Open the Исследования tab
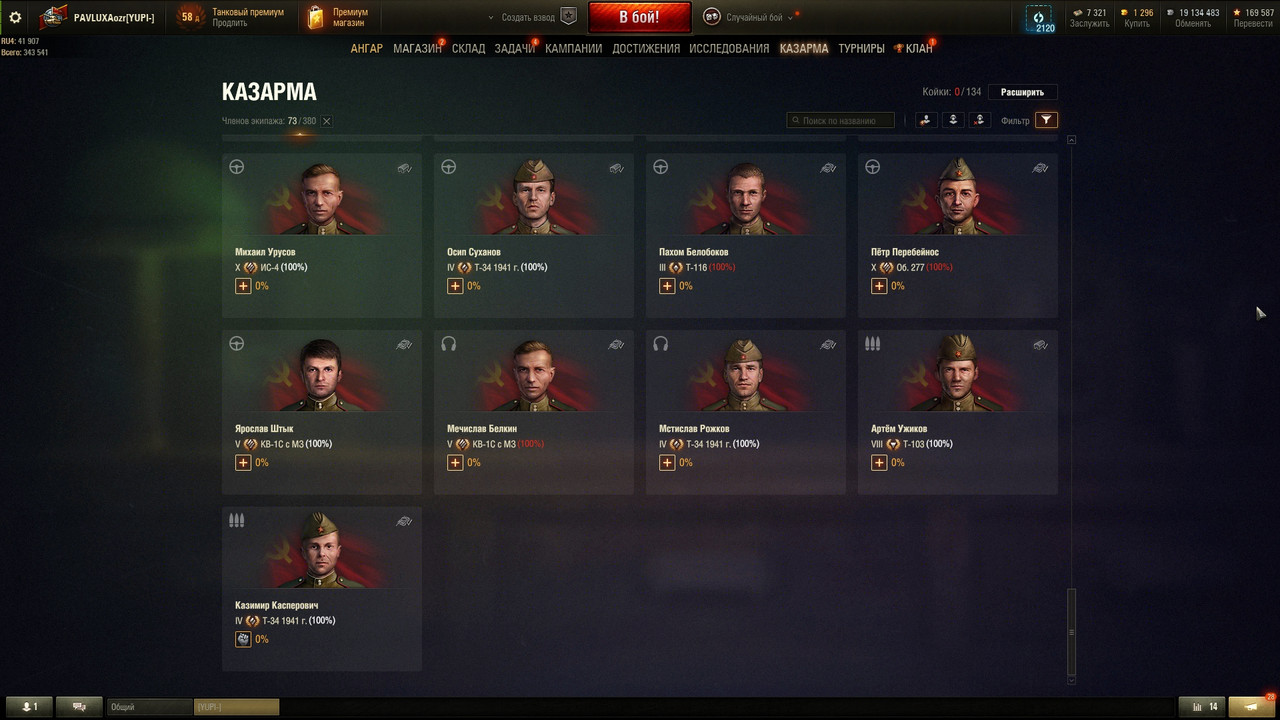Screen dimensions: 1280x720 (x=729, y=48)
